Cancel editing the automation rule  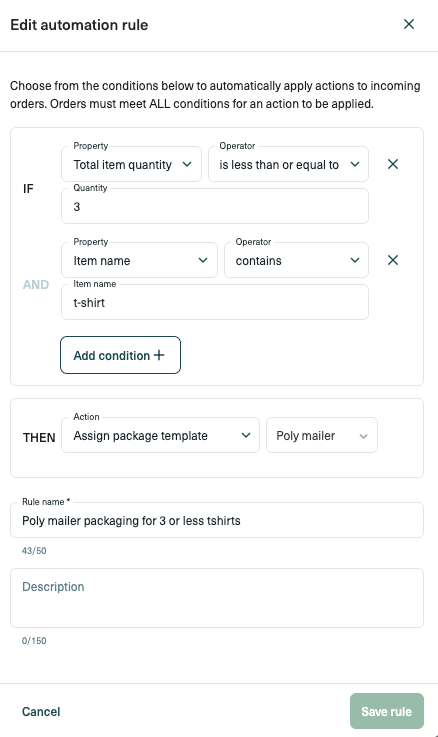[x=41, y=712]
